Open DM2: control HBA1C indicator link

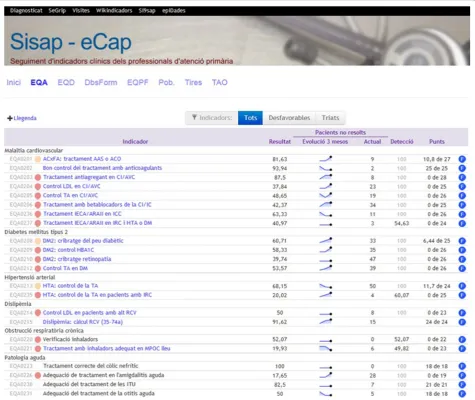click(68, 250)
